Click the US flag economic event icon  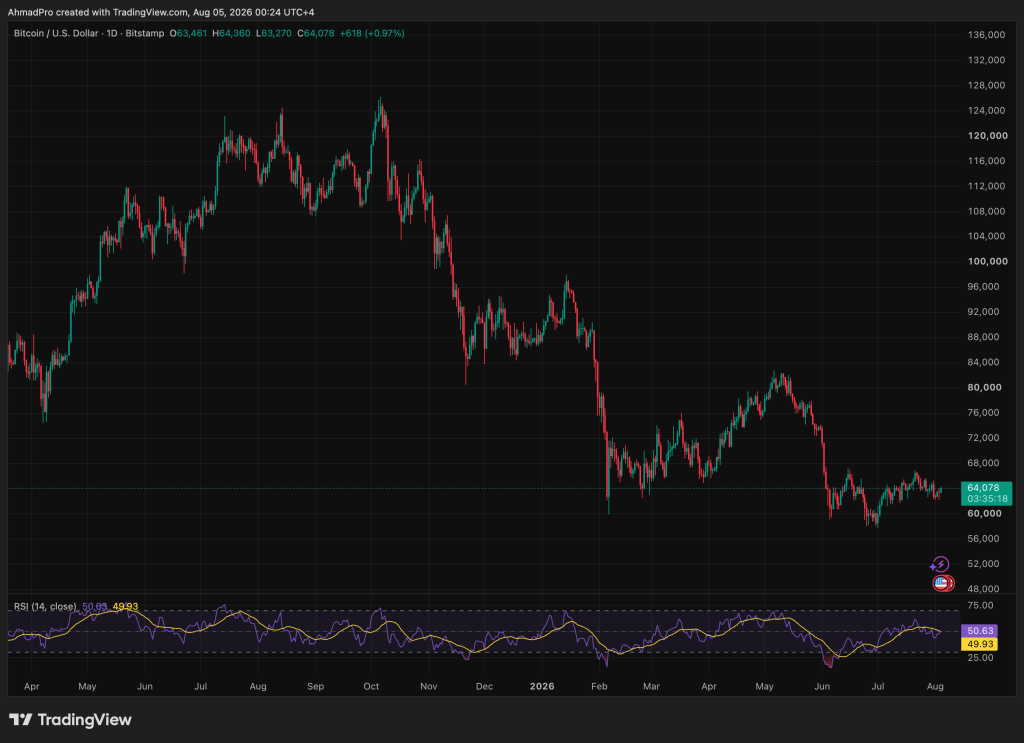(942, 583)
